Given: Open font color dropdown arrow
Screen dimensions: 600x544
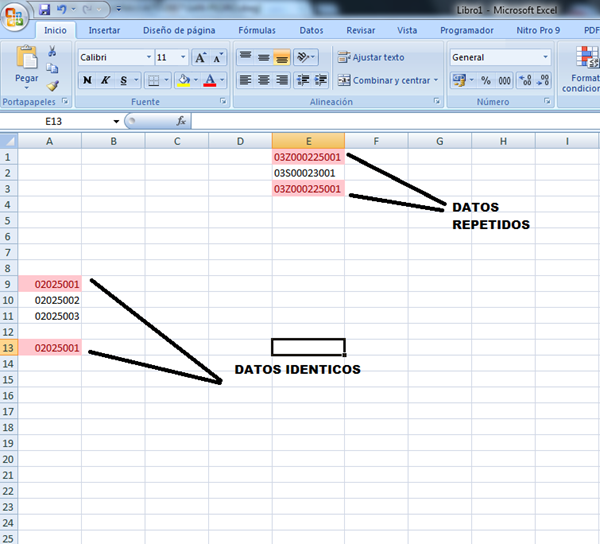Looking at the screenshot, I should coord(222,80).
